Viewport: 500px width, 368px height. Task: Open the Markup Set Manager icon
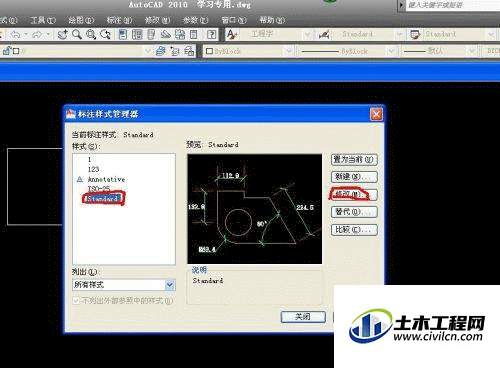tap(180, 34)
